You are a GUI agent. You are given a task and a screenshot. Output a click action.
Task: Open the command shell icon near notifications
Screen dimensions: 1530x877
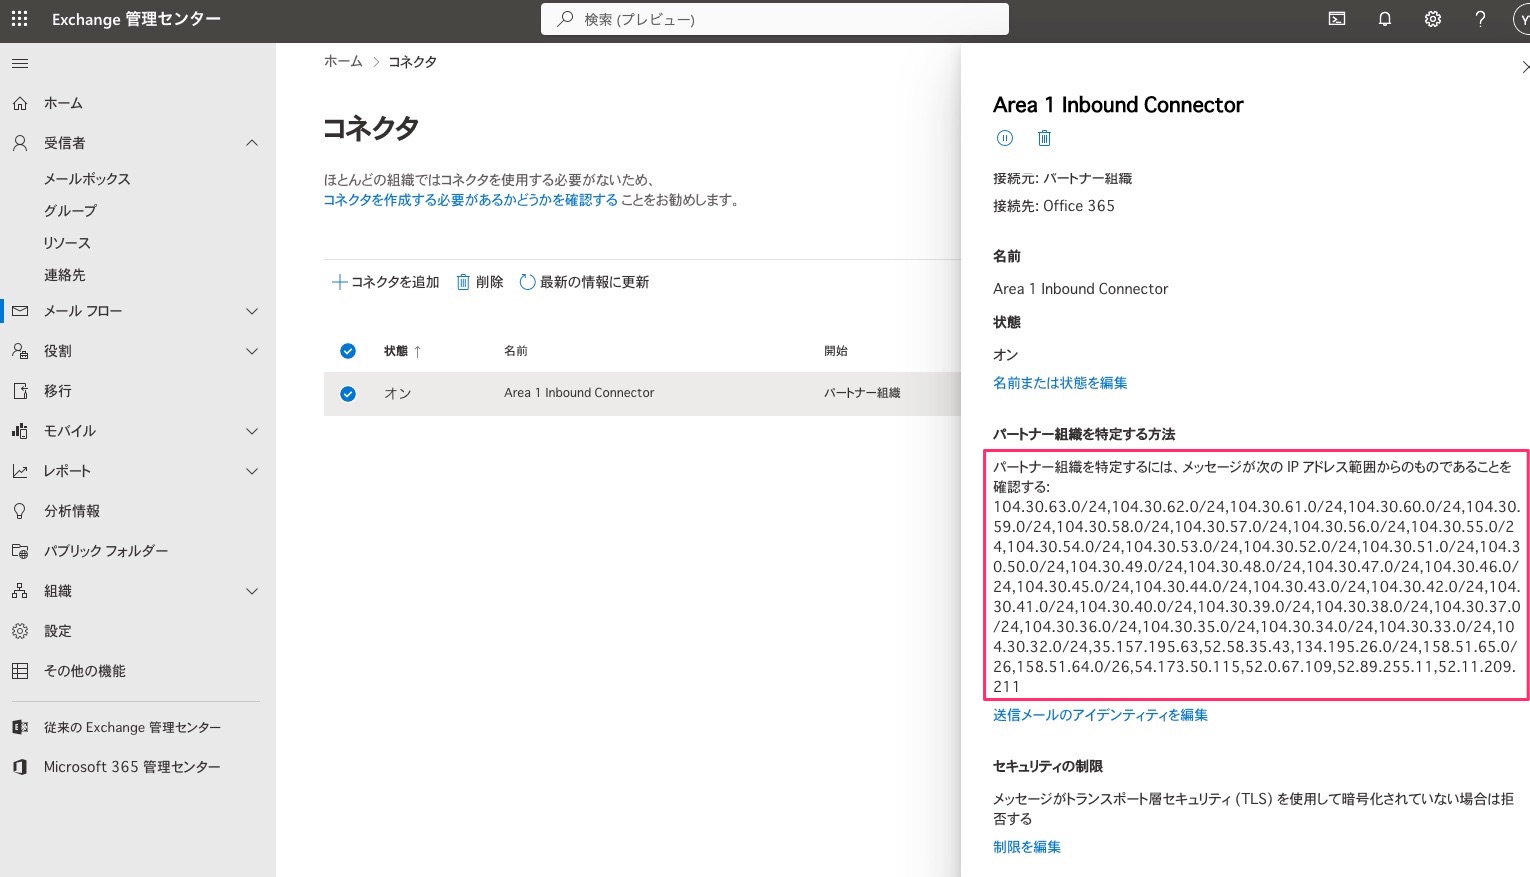1337,19
